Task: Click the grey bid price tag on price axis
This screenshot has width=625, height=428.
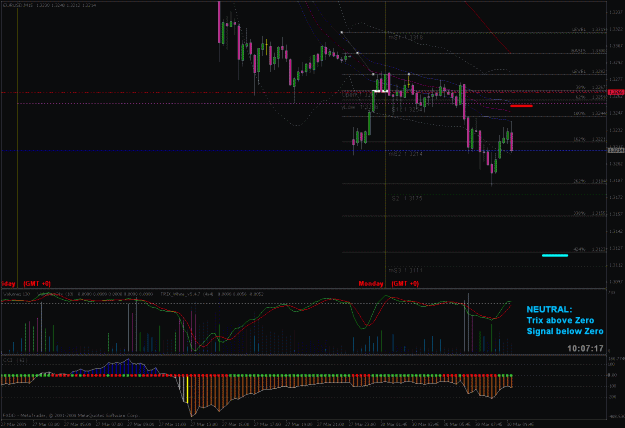Action: 616,150
